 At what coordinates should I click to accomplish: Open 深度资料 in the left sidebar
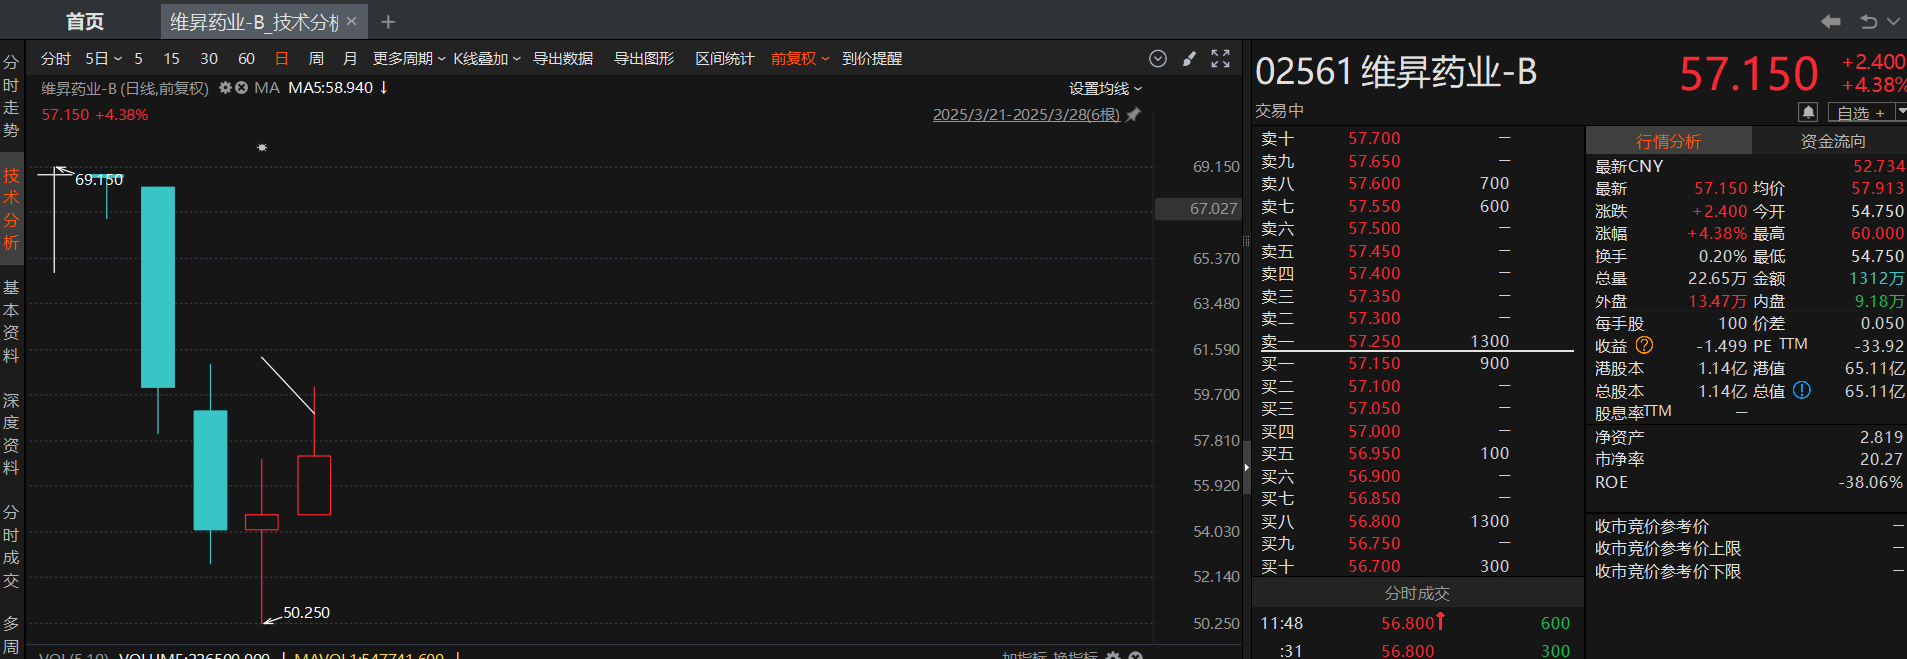(11, 434)
